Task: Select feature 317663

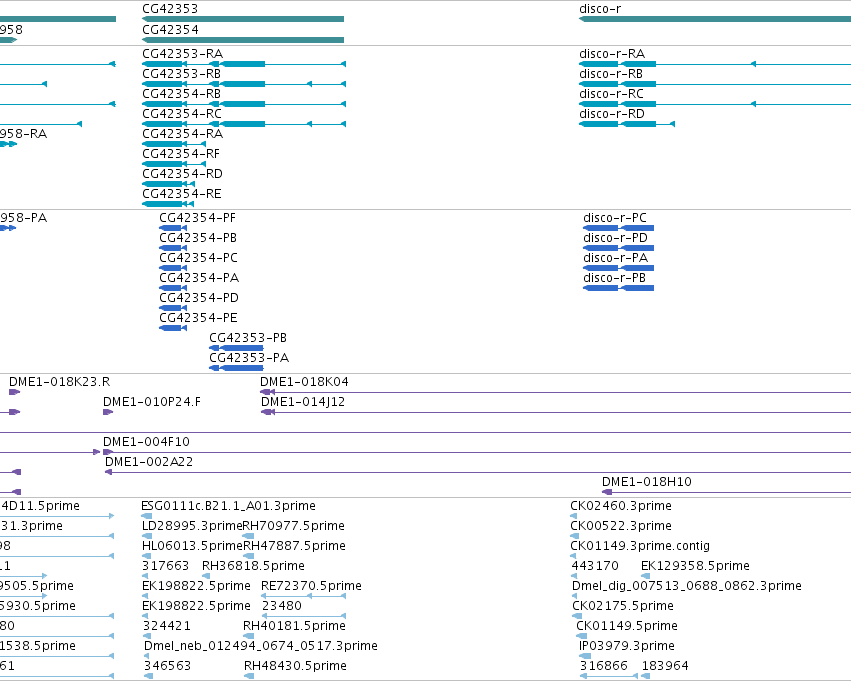Action: pyautogui.click(x=166, y=567)
